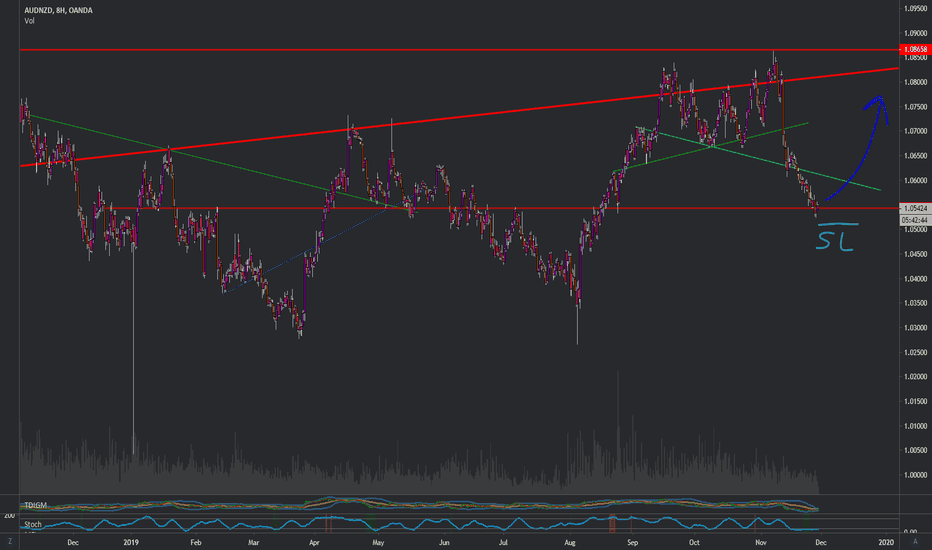Click the Z timezone button at bottom-left
932x550 pixels.
tap(9, 540)
